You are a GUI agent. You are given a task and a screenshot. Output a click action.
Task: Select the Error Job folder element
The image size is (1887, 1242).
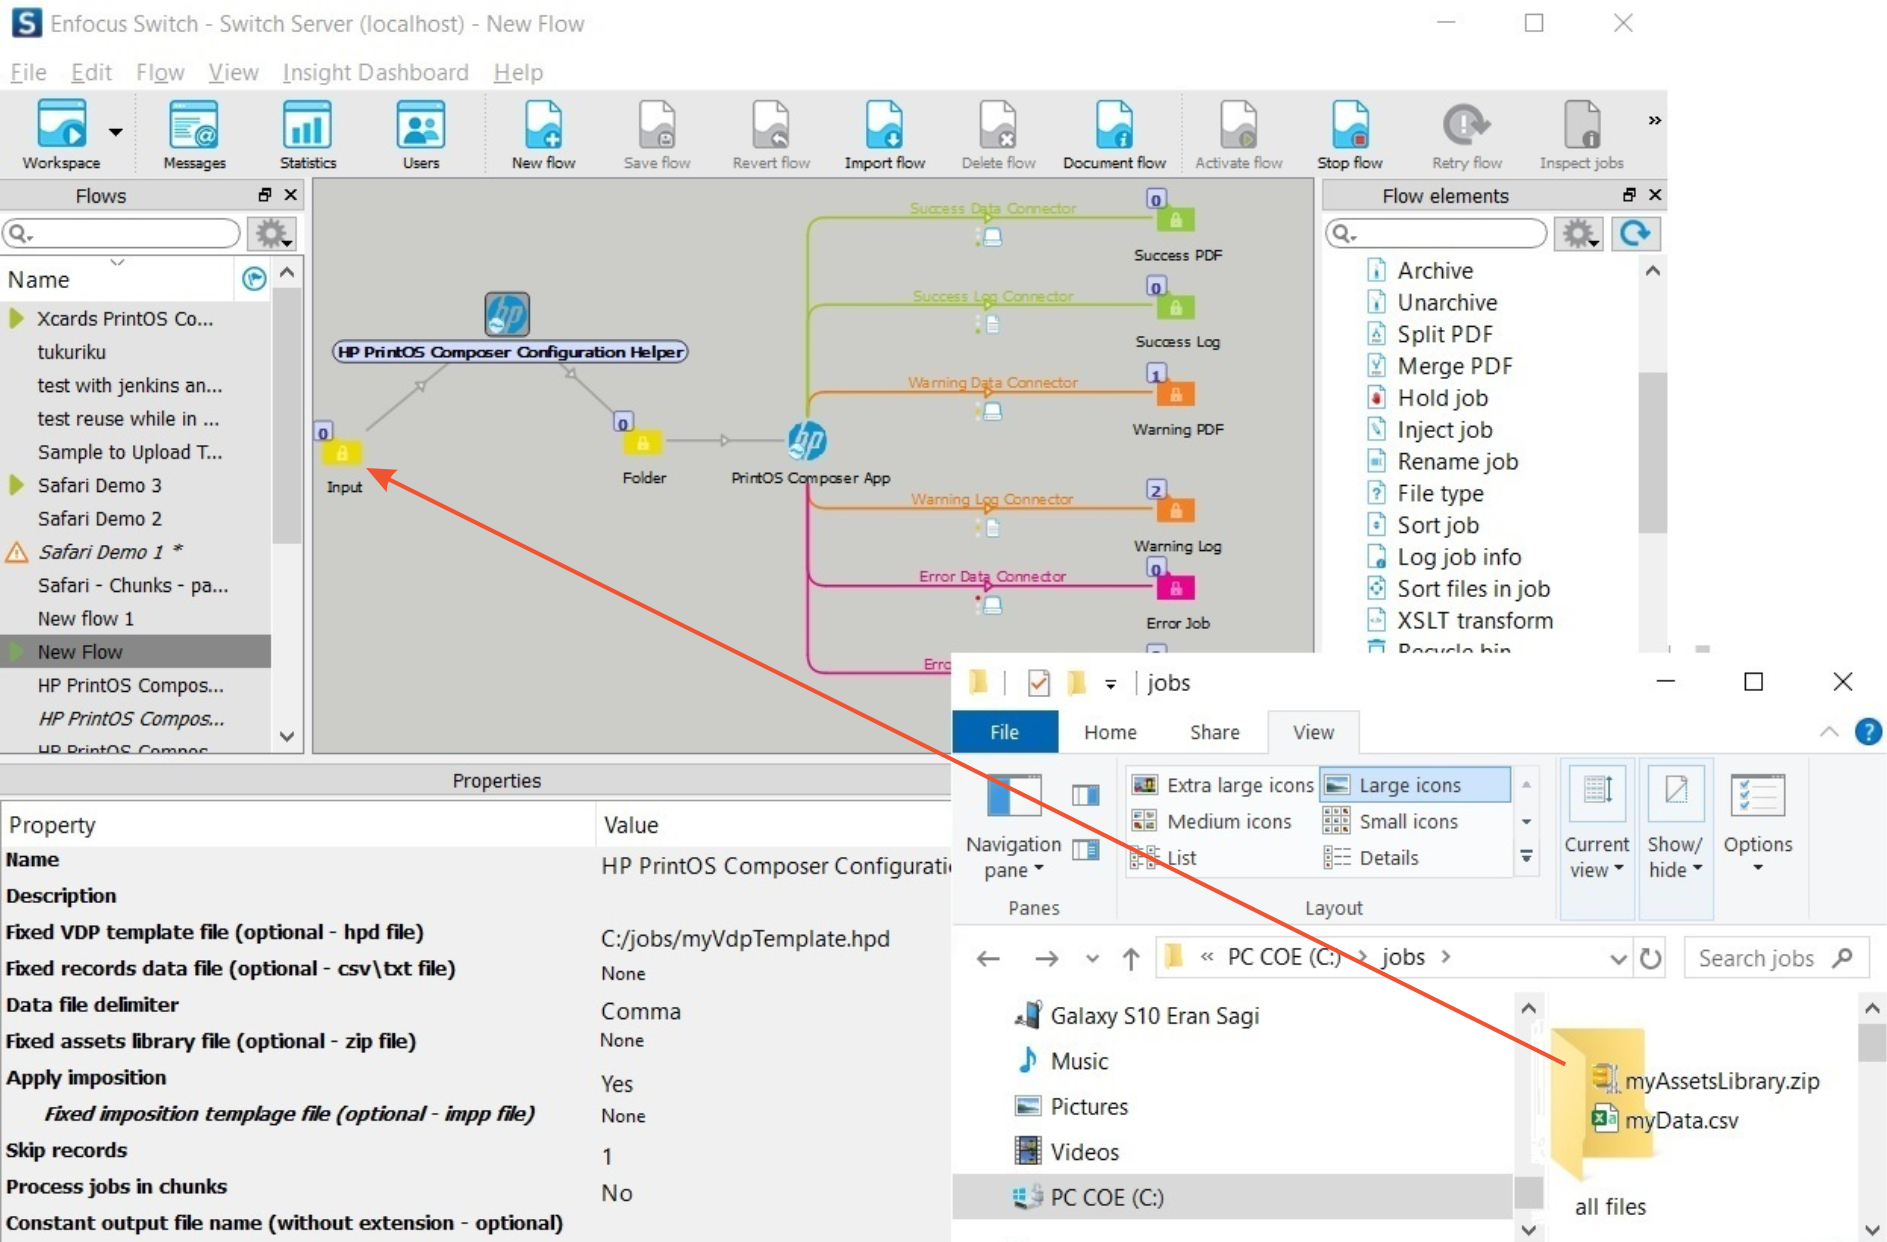[x=1175, y=588]
